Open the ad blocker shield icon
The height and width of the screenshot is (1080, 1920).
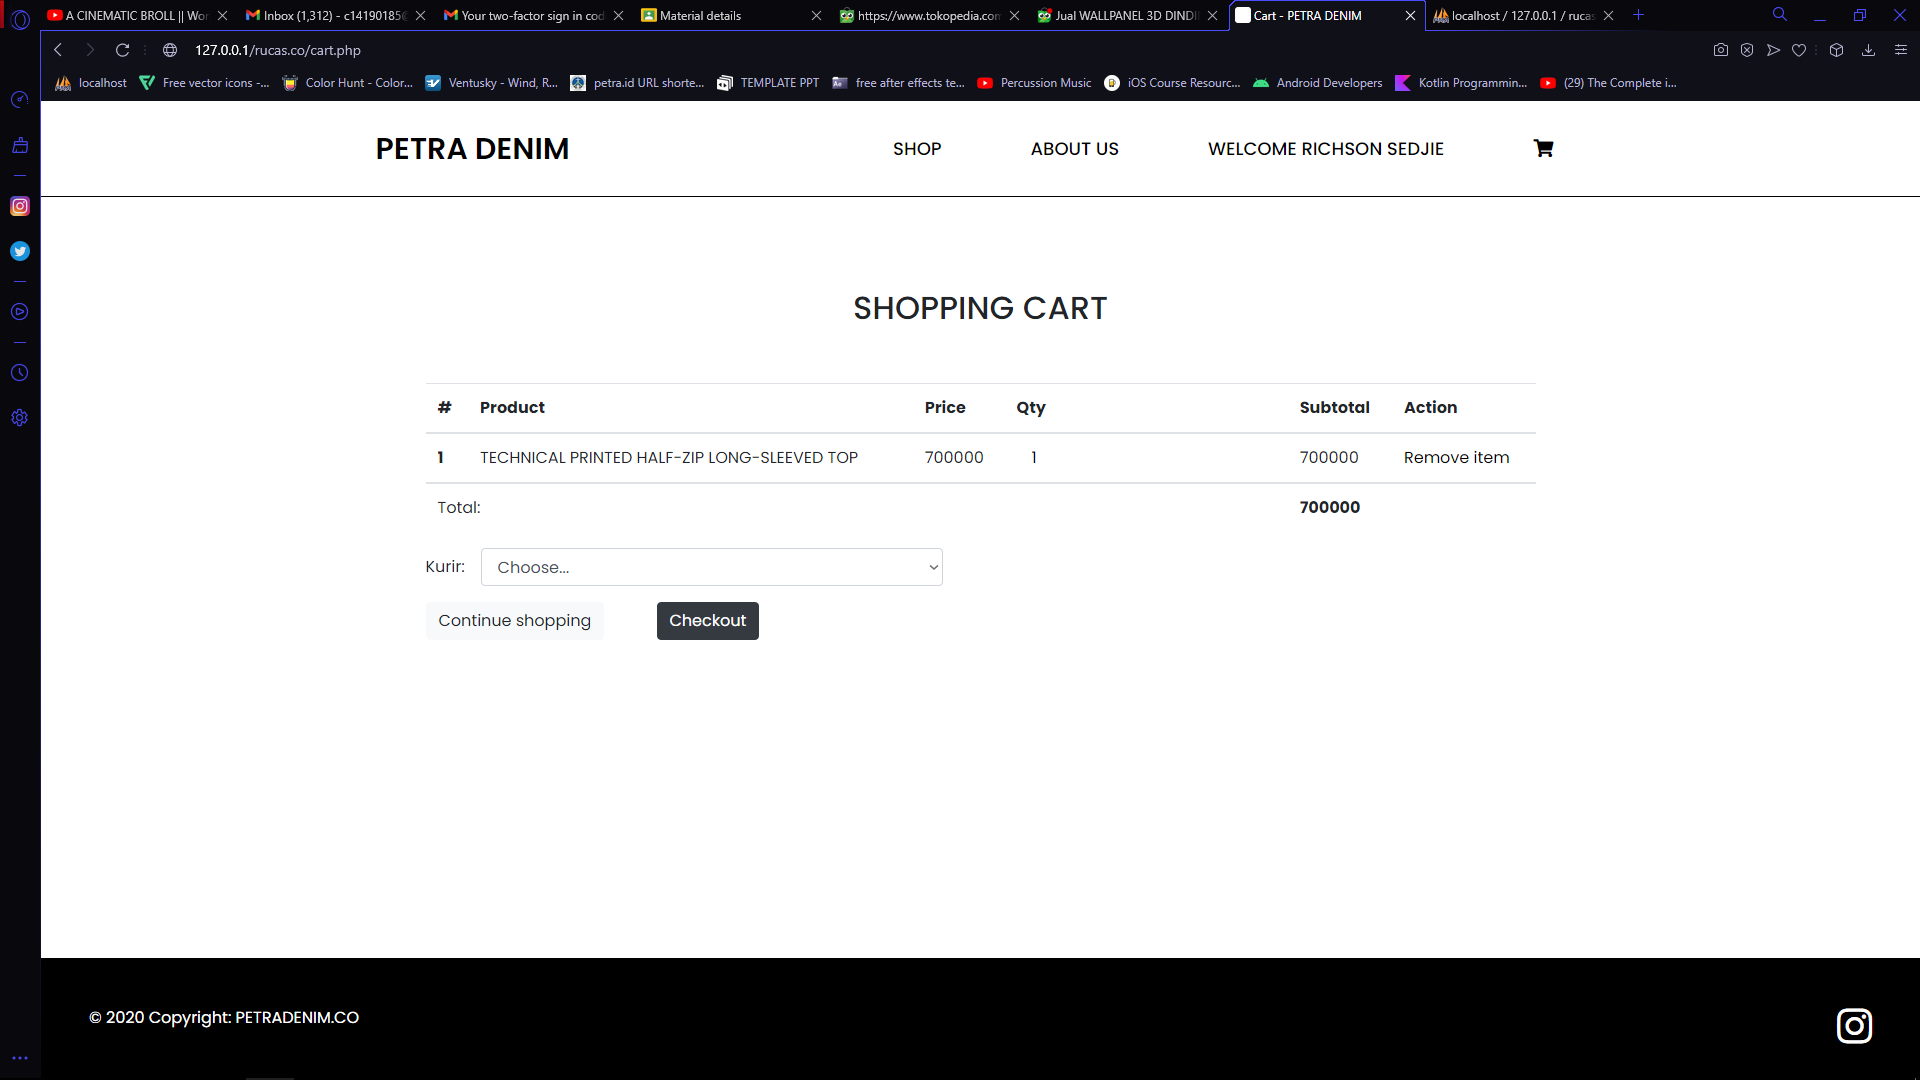pos(1747,50)
